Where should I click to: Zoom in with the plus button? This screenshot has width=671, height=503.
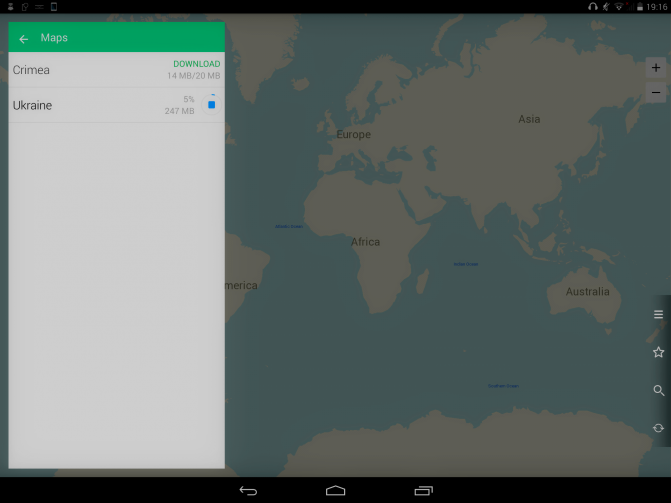[x=656, y=68]
